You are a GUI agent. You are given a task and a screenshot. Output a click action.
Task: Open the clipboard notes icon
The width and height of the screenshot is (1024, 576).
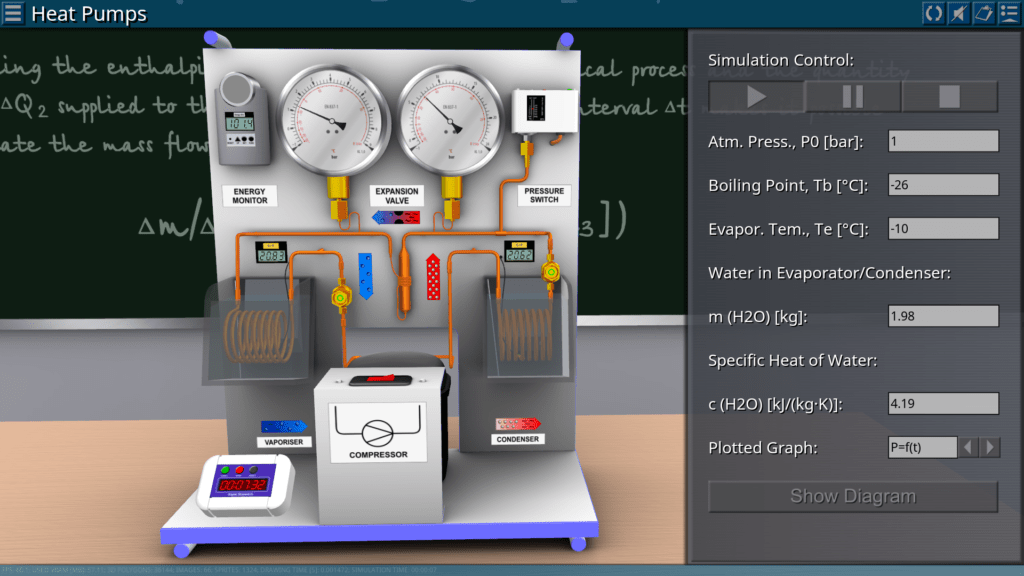(983, 13)
